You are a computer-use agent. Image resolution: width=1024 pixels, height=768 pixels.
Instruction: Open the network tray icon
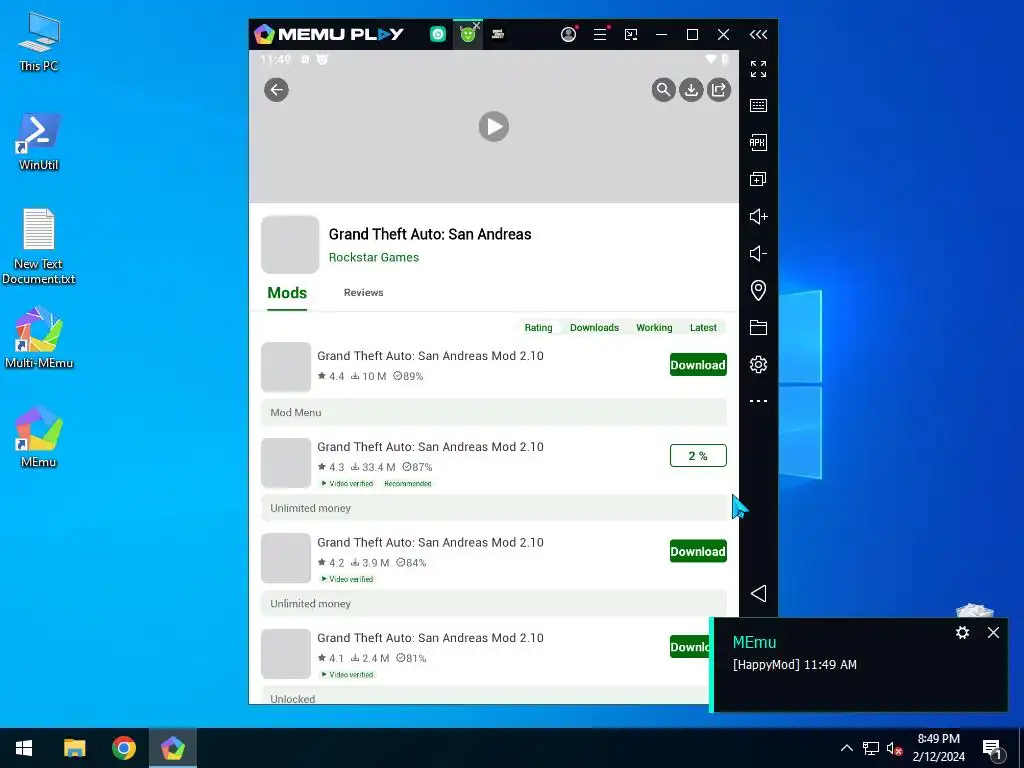coord(871,748)
